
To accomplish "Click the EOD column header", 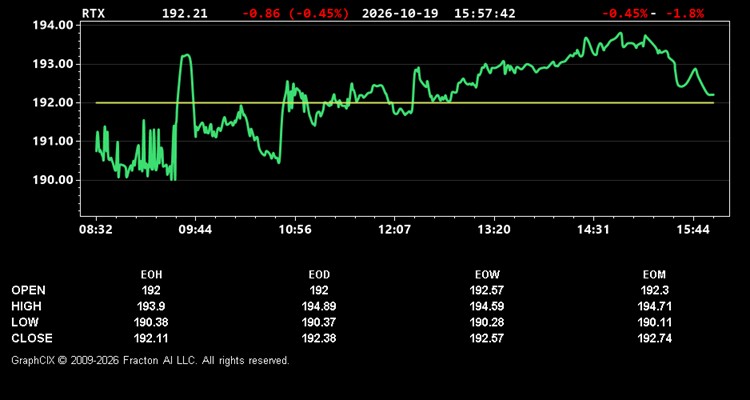I will 319,275.
